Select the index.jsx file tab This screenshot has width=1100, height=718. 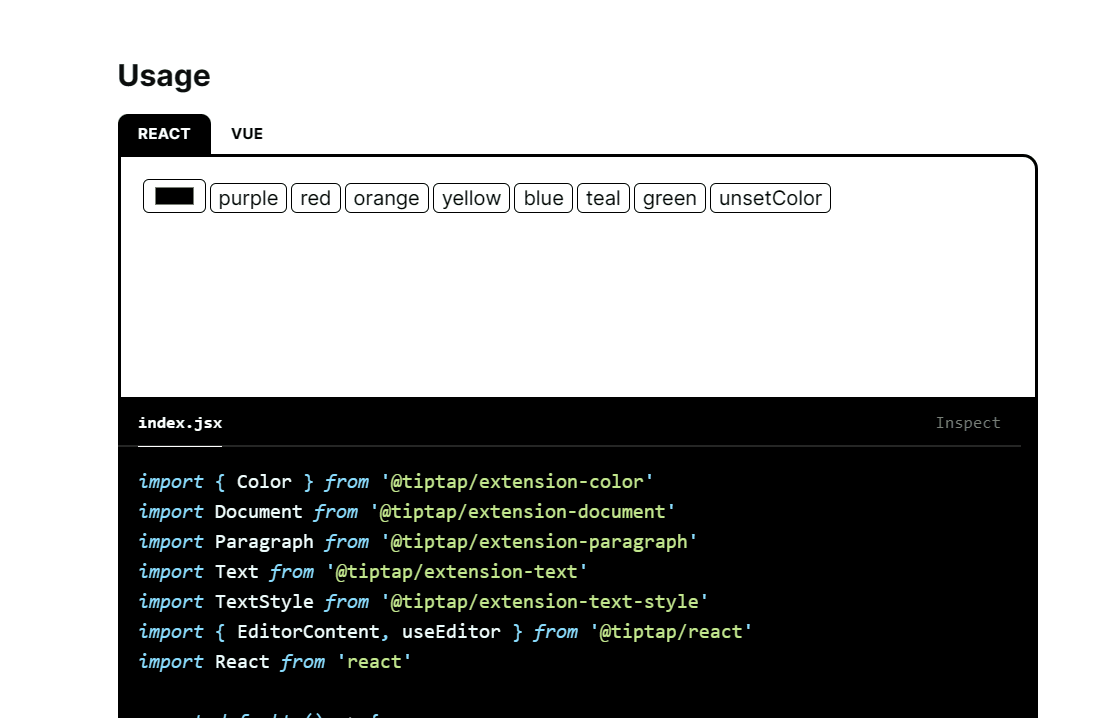pos(180,422)
